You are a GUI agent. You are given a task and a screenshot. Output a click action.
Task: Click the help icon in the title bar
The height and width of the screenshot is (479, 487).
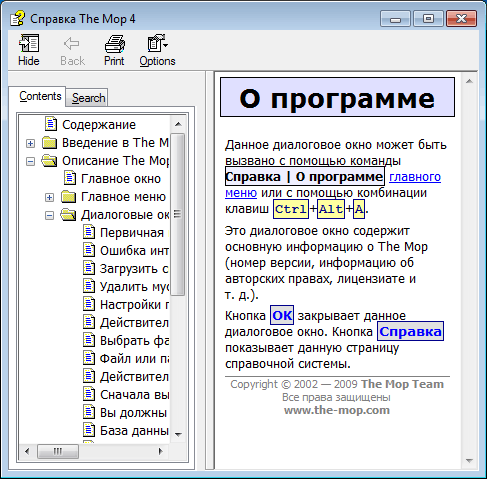(17, 19)
